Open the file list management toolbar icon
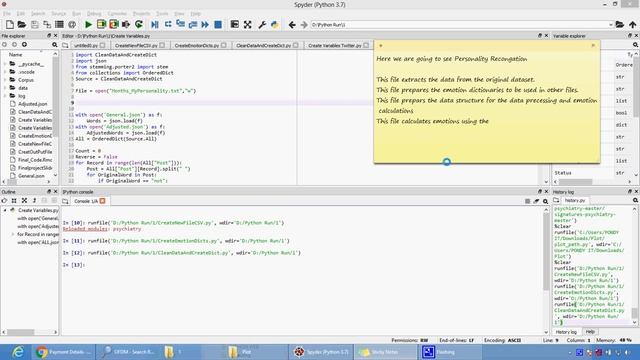640x360 pixels. tap(59, 24)
